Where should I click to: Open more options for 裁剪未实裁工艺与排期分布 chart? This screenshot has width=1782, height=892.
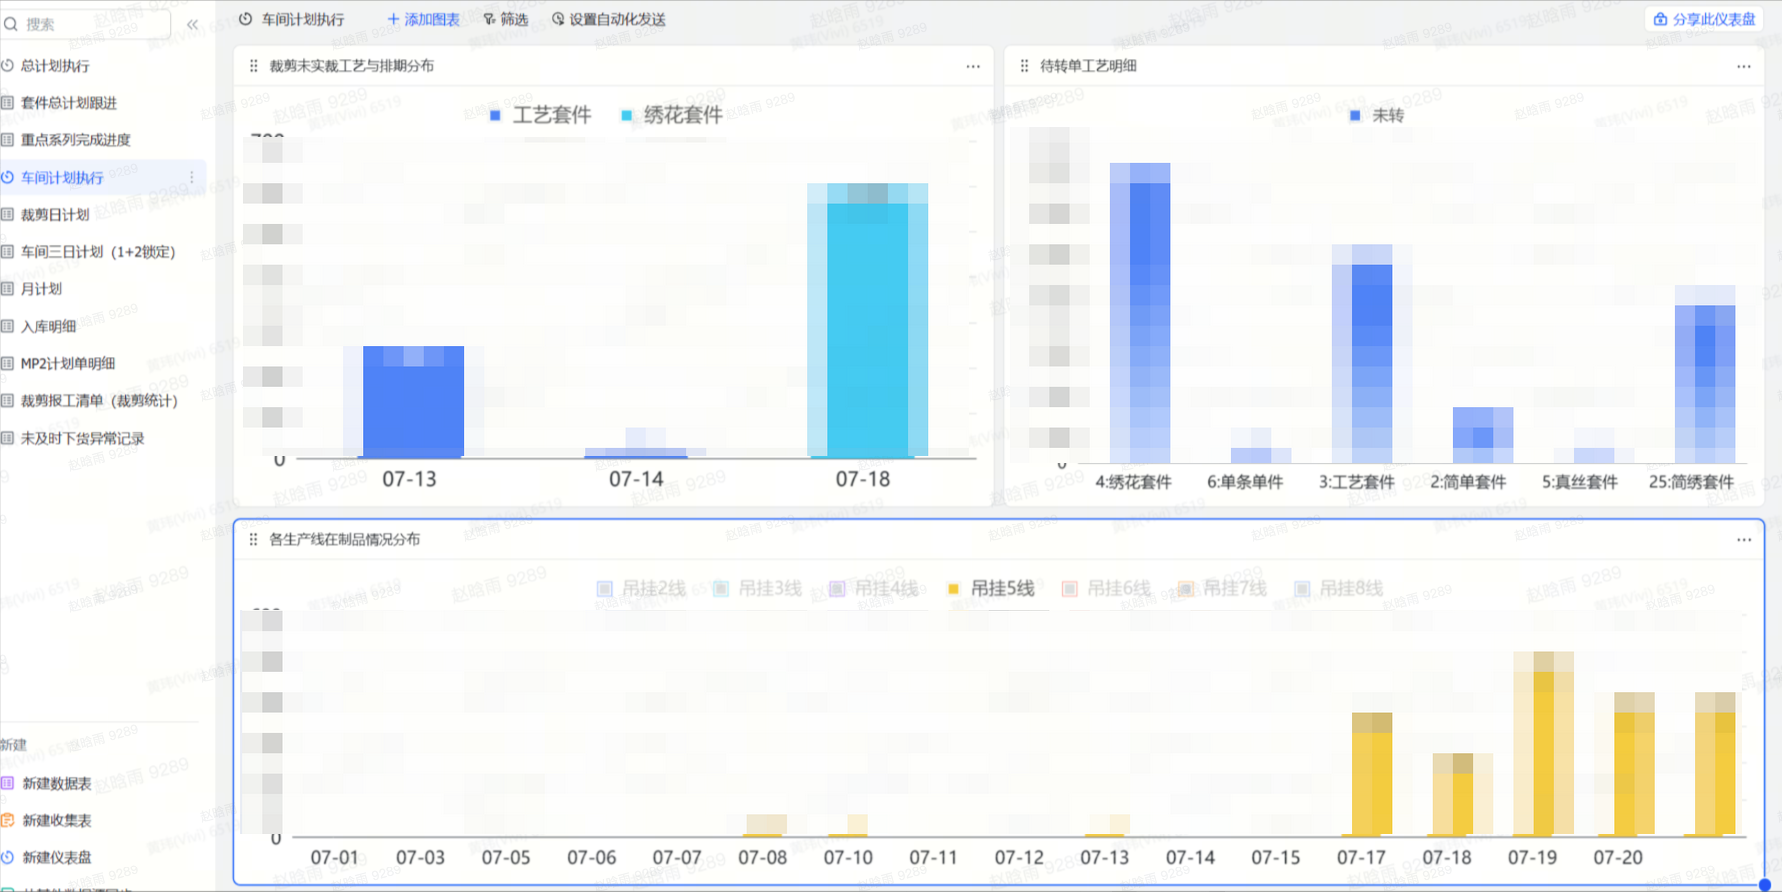(973, 66)
